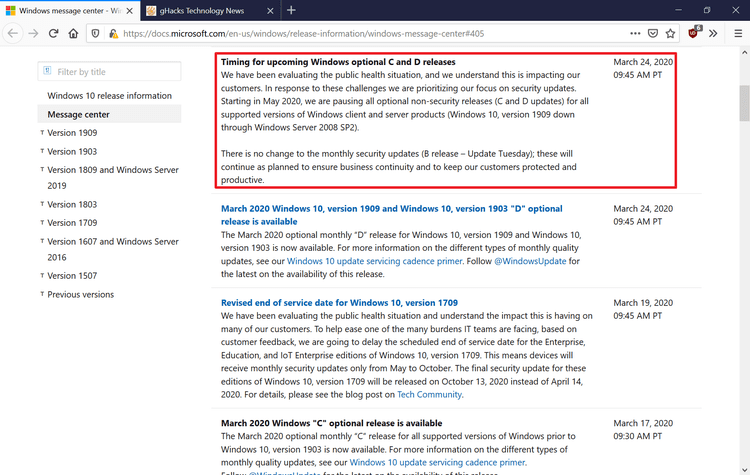
Task: Close the Windows message center tab
Action: (x=130, y=11)
